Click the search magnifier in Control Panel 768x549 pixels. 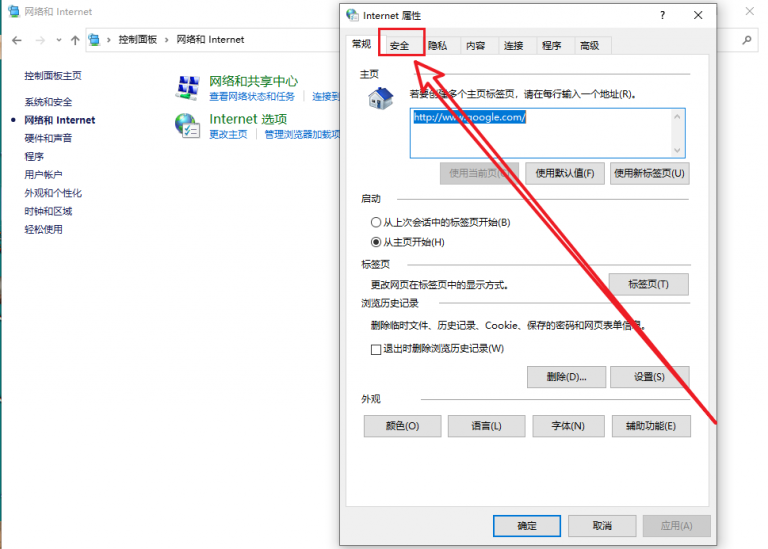coord(746,40)
